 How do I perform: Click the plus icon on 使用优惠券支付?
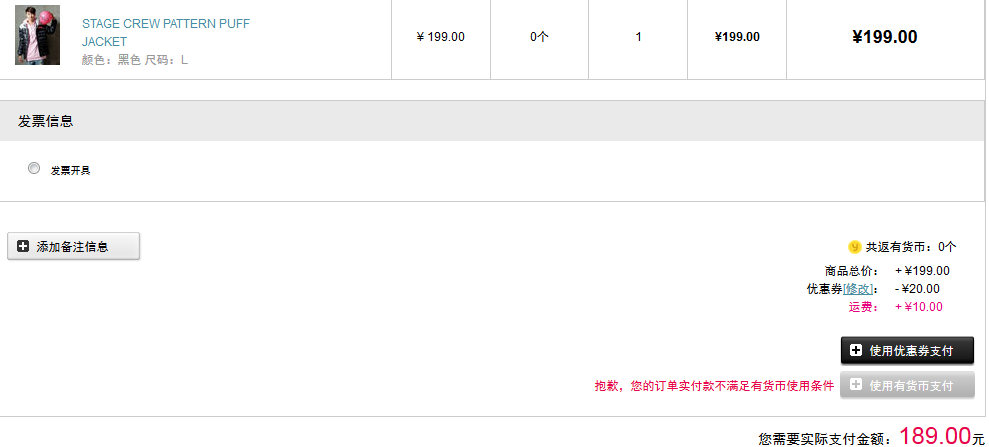coord(856,351)
